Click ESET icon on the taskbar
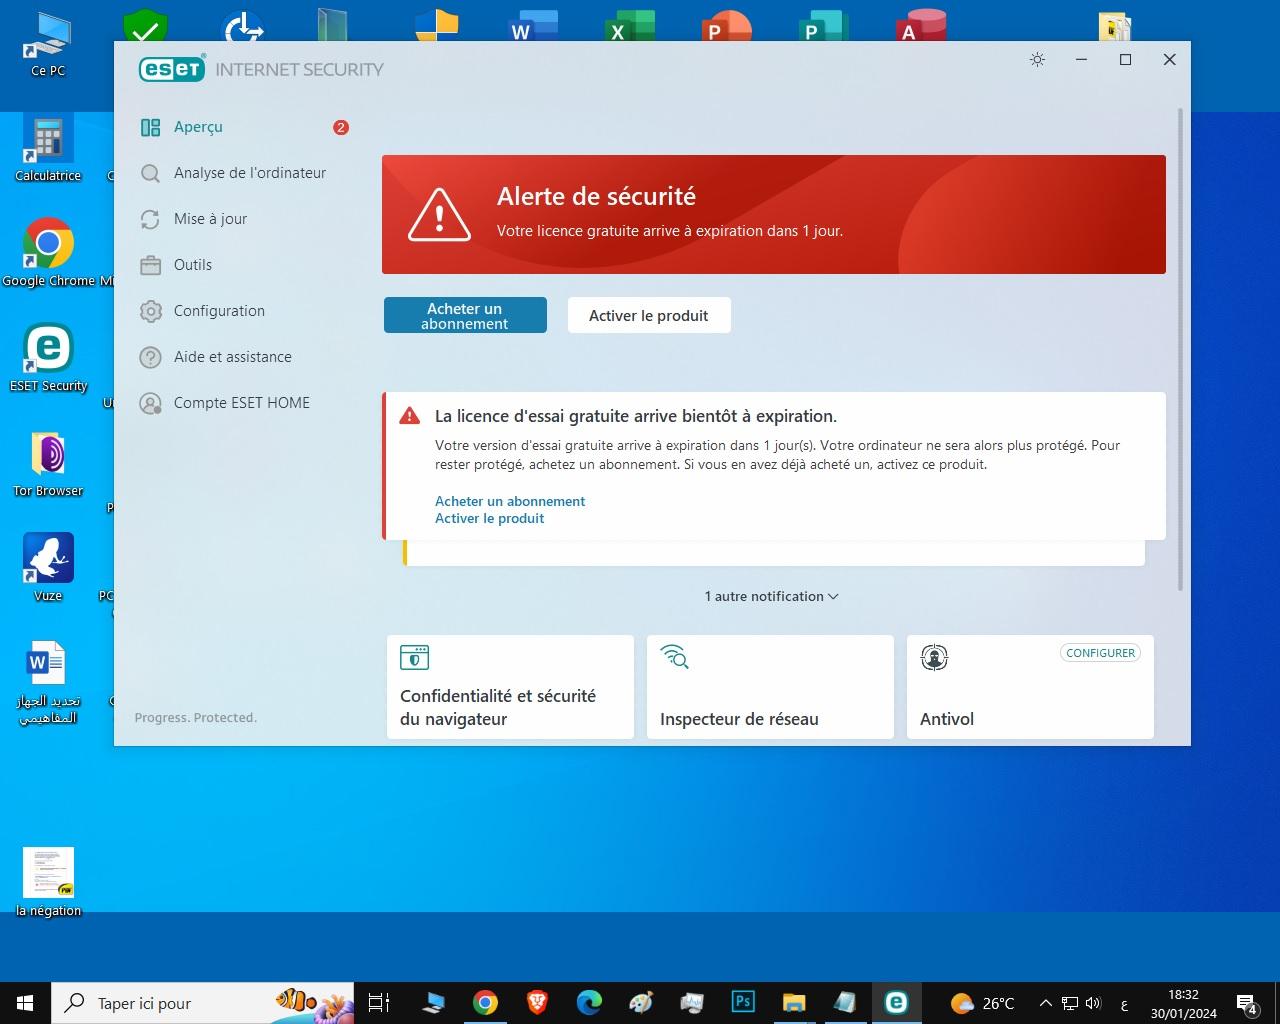This screenshot has height=1024, width=1280. click(896, 1002)
